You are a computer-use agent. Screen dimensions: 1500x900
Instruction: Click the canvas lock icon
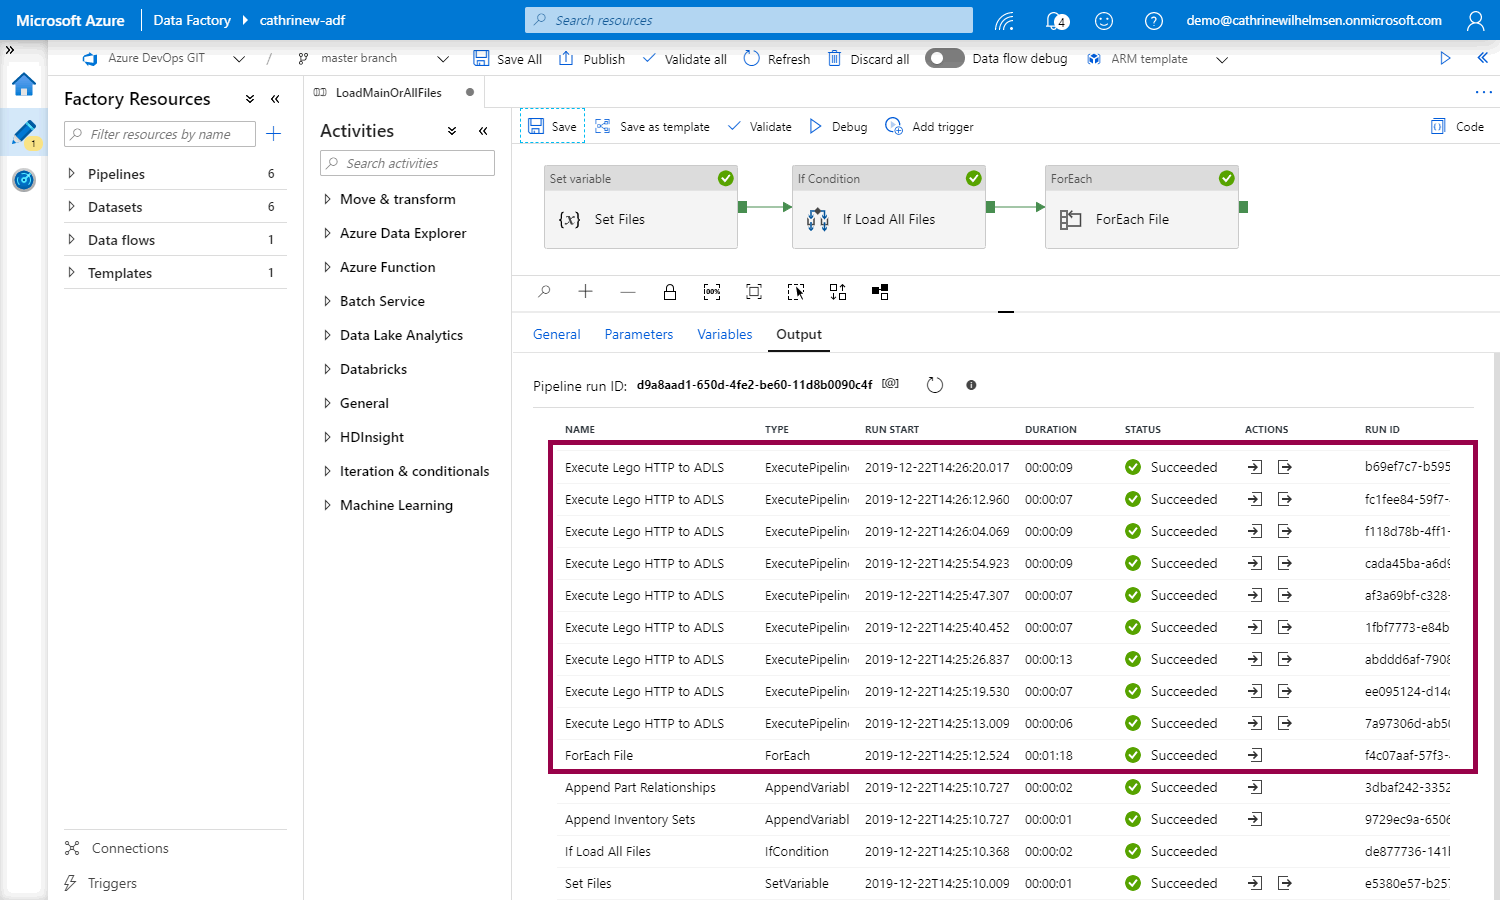point(670,292)
